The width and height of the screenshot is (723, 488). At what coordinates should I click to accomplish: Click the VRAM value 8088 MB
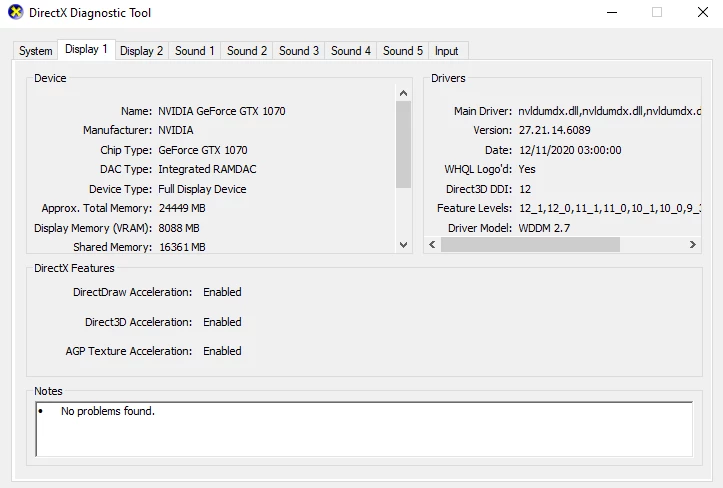(x=179, y=228)
